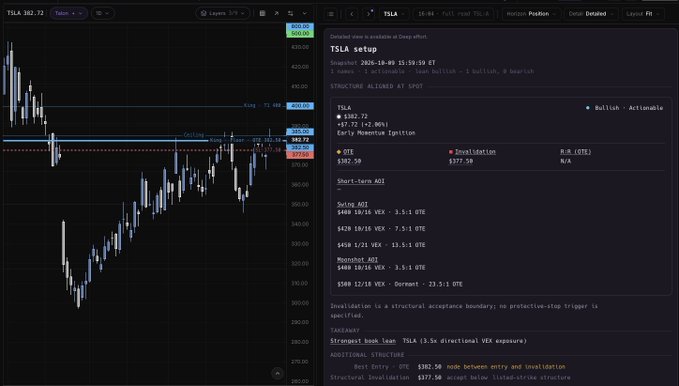Screen dimensions: 679x386
Task: Click the green 500.00 price tag
Action: coord(300,33)
